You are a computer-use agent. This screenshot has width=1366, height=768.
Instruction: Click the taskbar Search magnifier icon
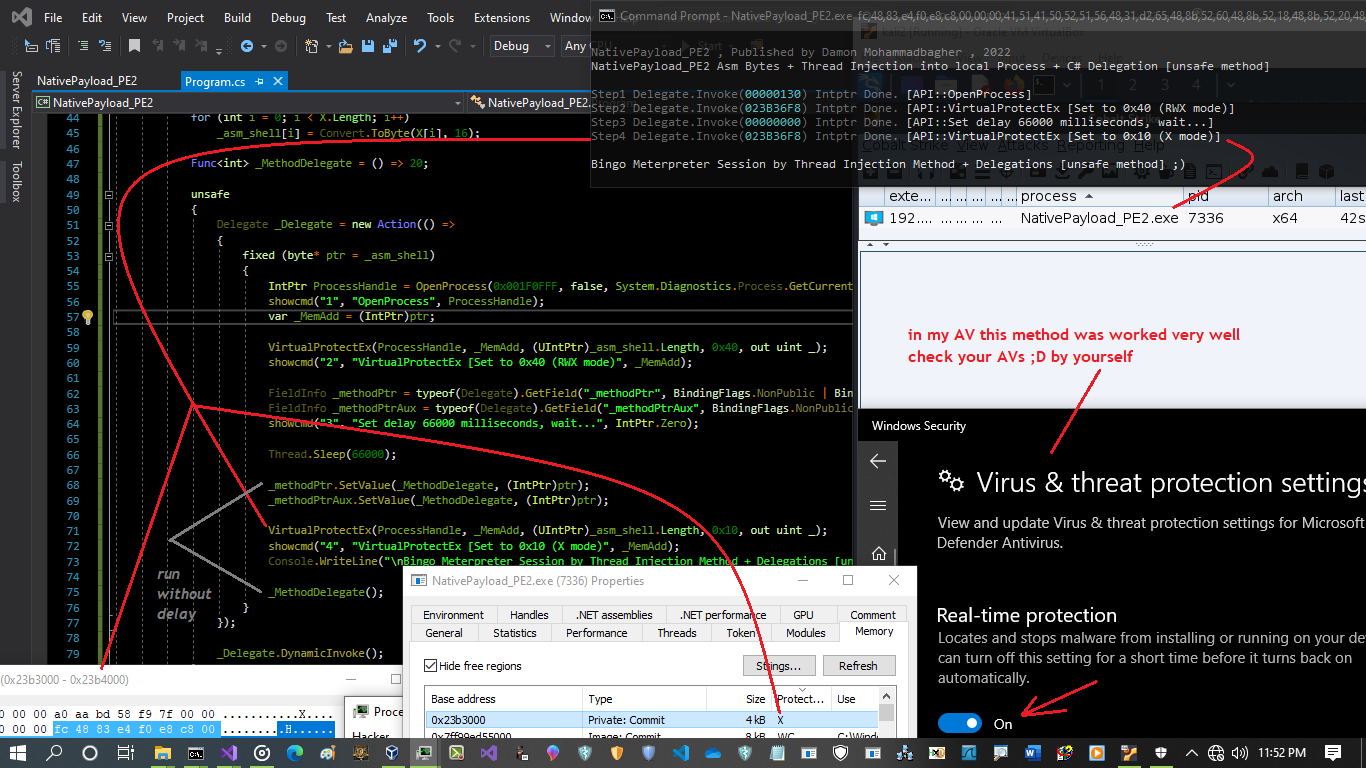56,752
